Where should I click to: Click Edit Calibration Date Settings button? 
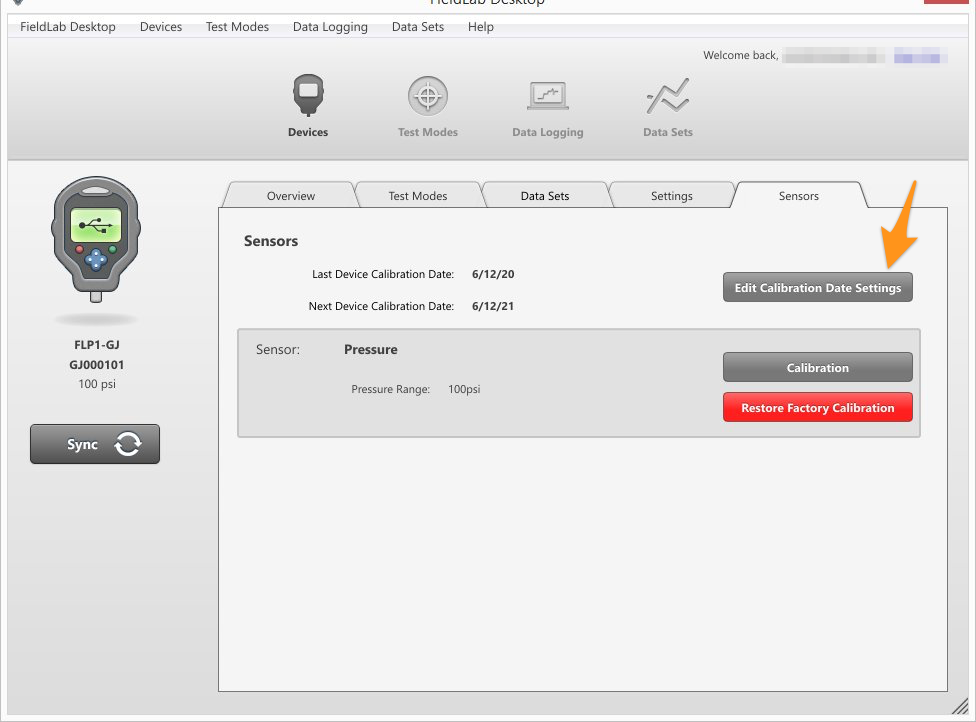pyautogui.click(x=818, y=288)
